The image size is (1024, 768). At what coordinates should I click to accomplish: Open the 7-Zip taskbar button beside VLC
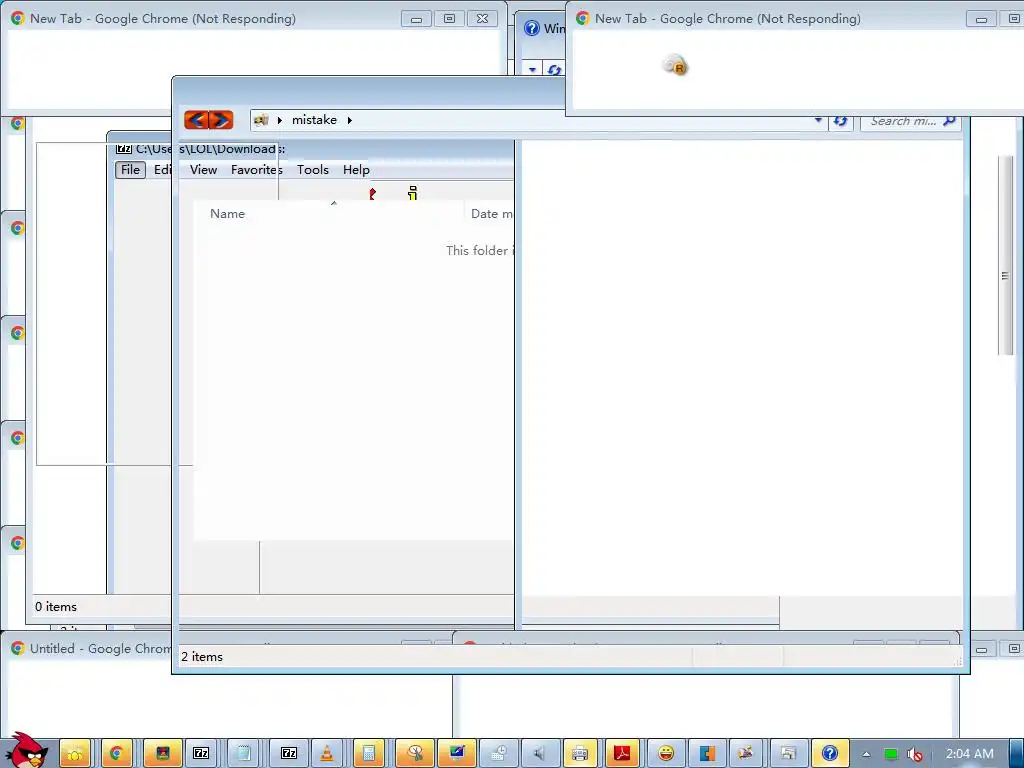pyautogui.click(x=289, y=754)
